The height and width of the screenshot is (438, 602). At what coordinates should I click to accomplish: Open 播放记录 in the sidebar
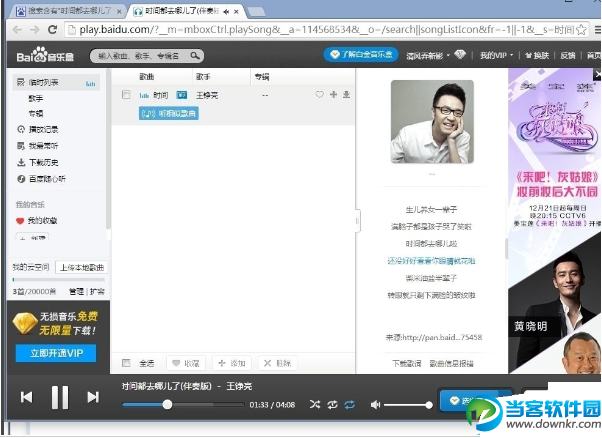pos(45,130)
